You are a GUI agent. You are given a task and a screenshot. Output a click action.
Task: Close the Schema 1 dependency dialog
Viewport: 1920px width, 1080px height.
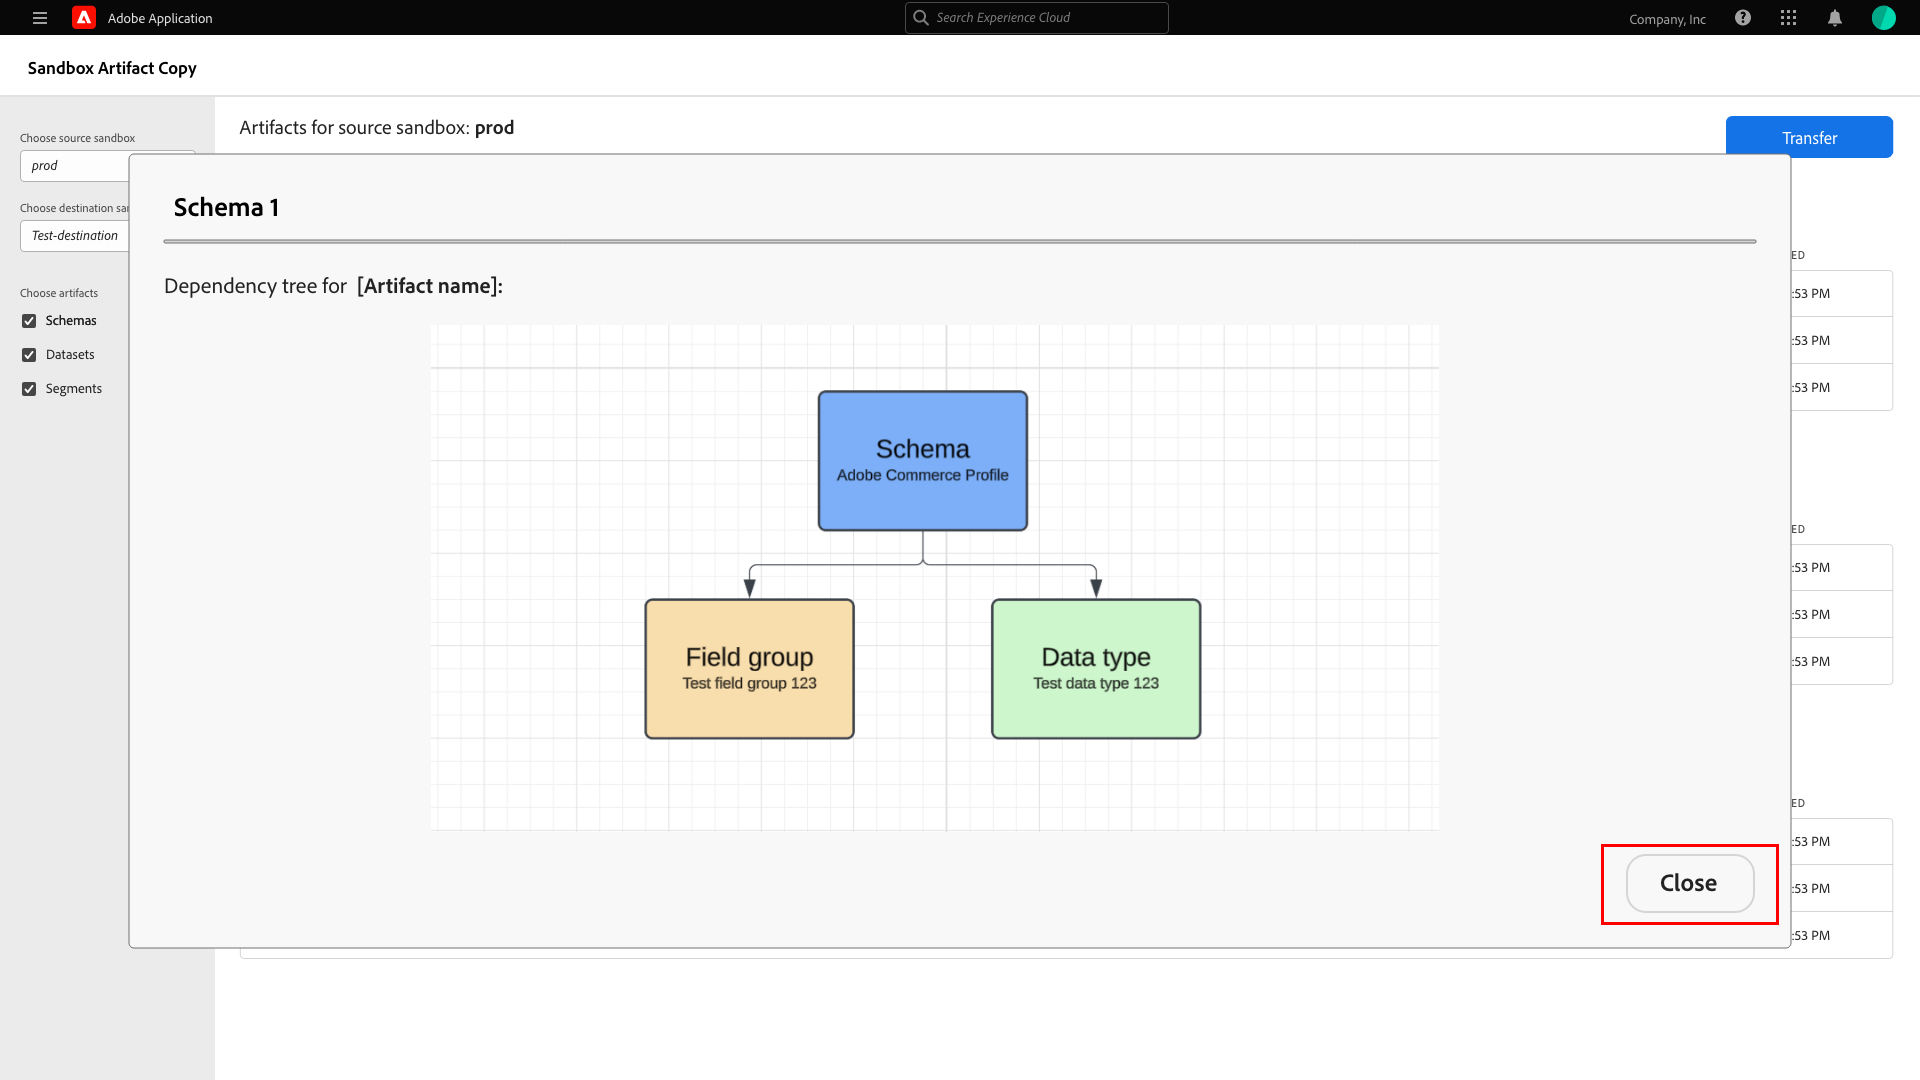coord(1689,883)
